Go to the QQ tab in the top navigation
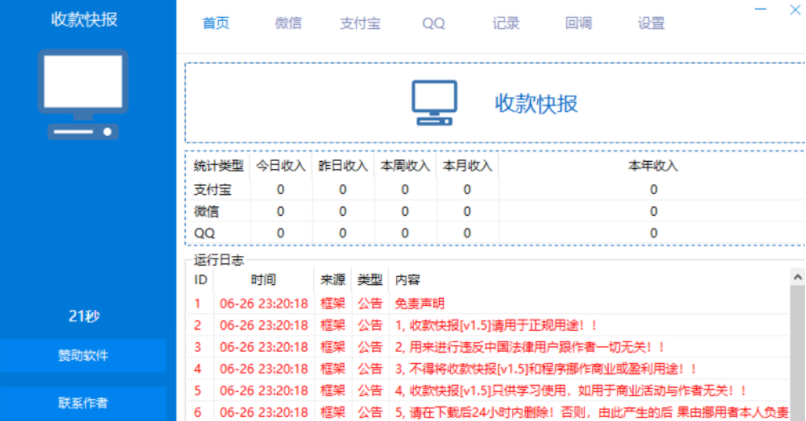 433,23
